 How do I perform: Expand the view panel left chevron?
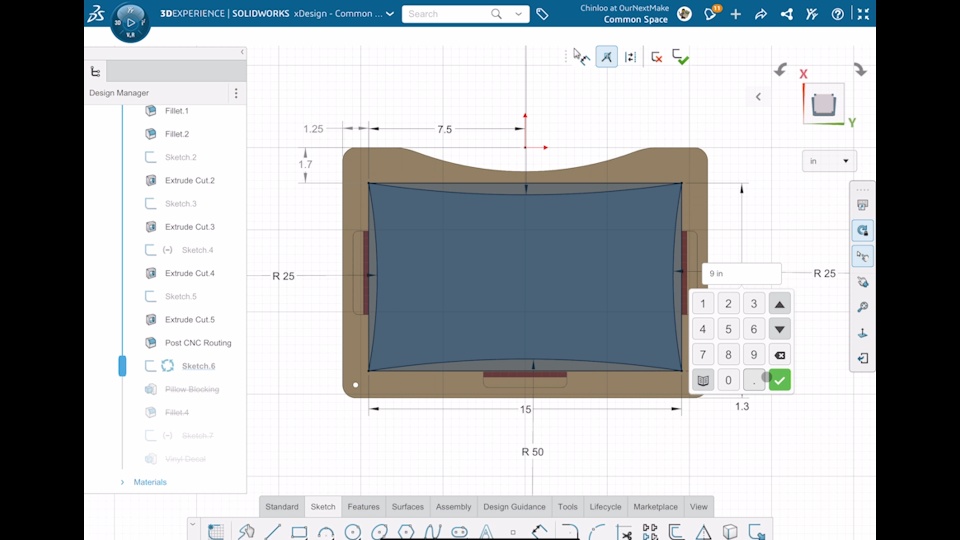(x=758, y=97)
